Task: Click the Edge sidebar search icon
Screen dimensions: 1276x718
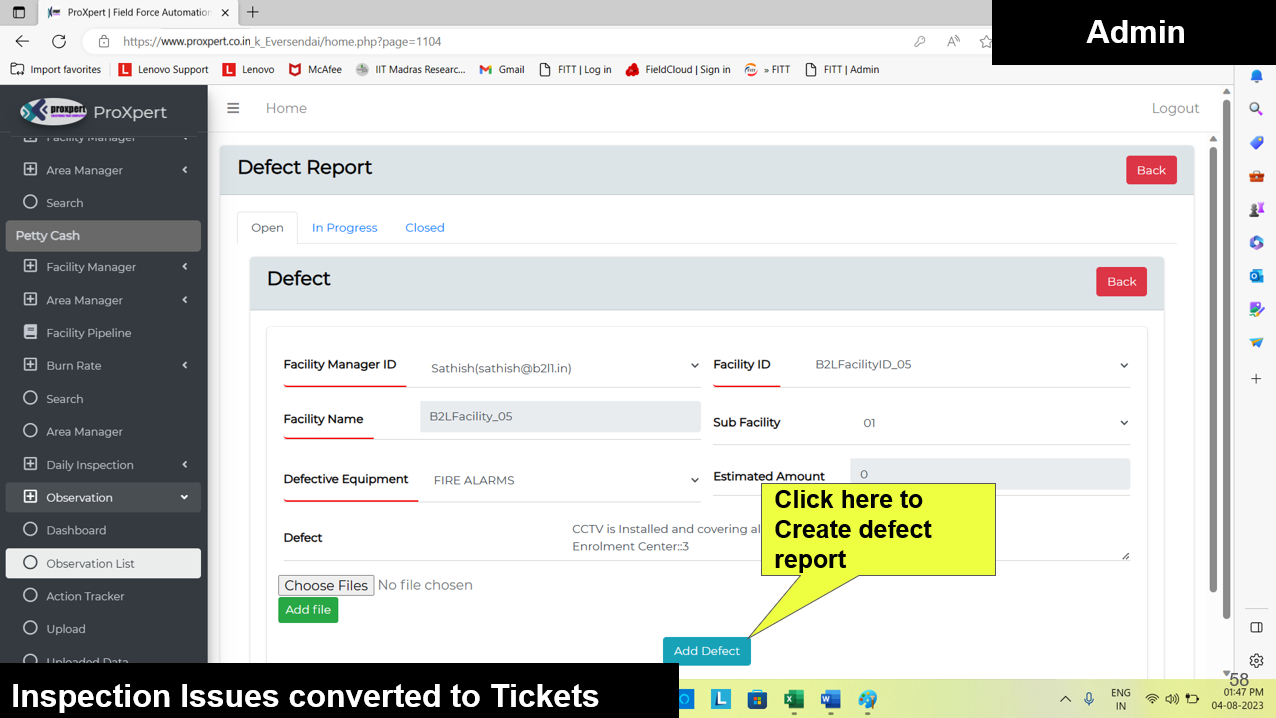Action: (x=1256, y=109)
